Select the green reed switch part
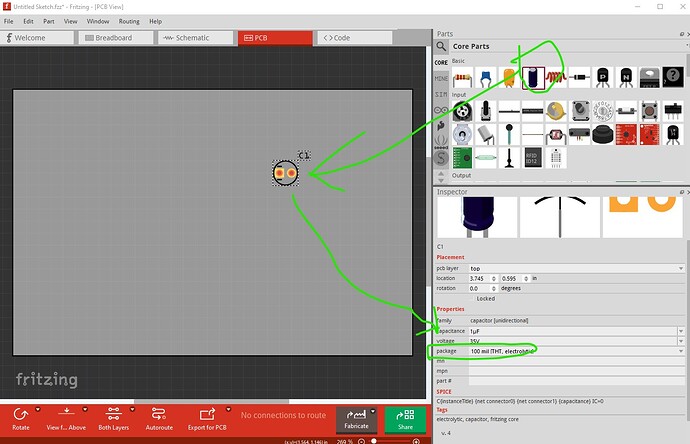 coord(485,158)
